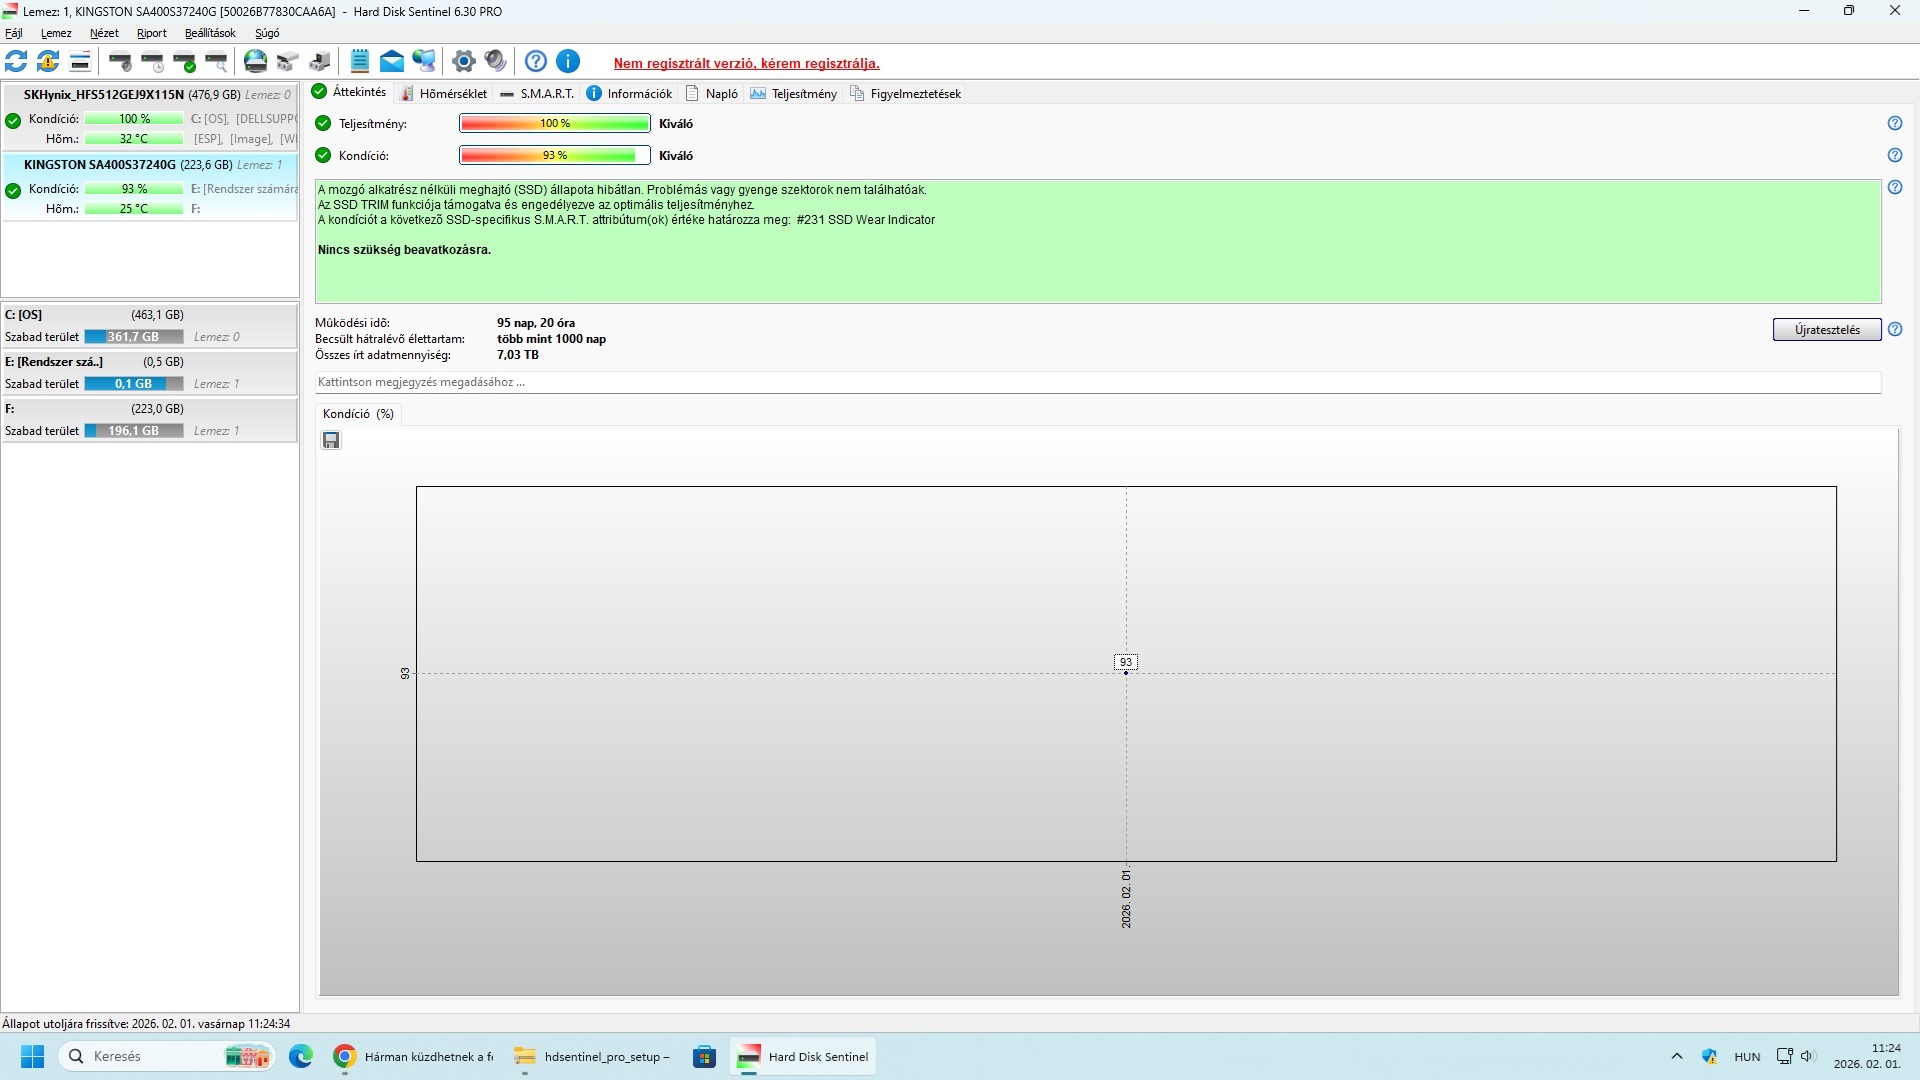Save the condition graph with floppy icon
Screen dimensions: 1920x1080
click(x=331, y=440)
